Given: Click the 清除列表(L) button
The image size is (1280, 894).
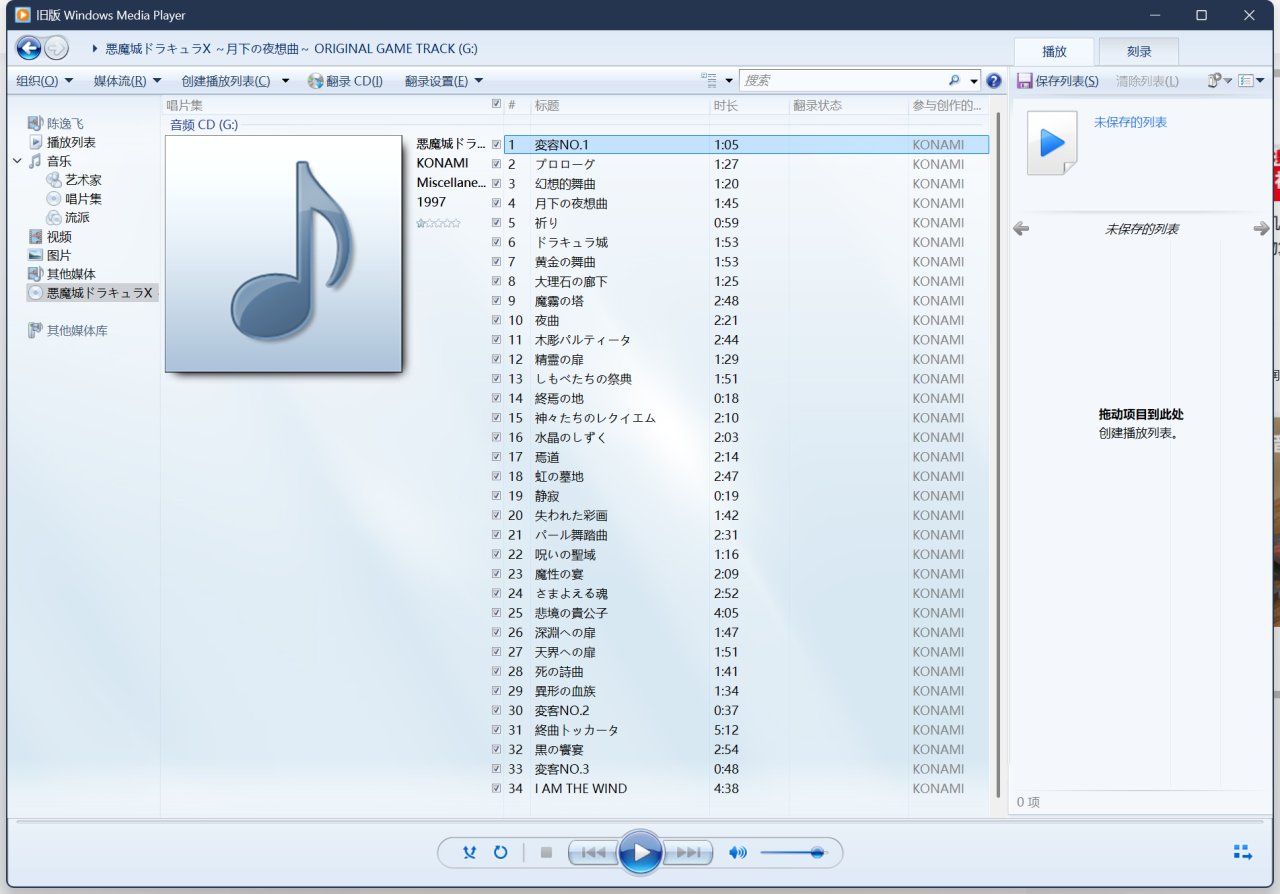Looking at the screenshot, I should [x=1147, y=81].
